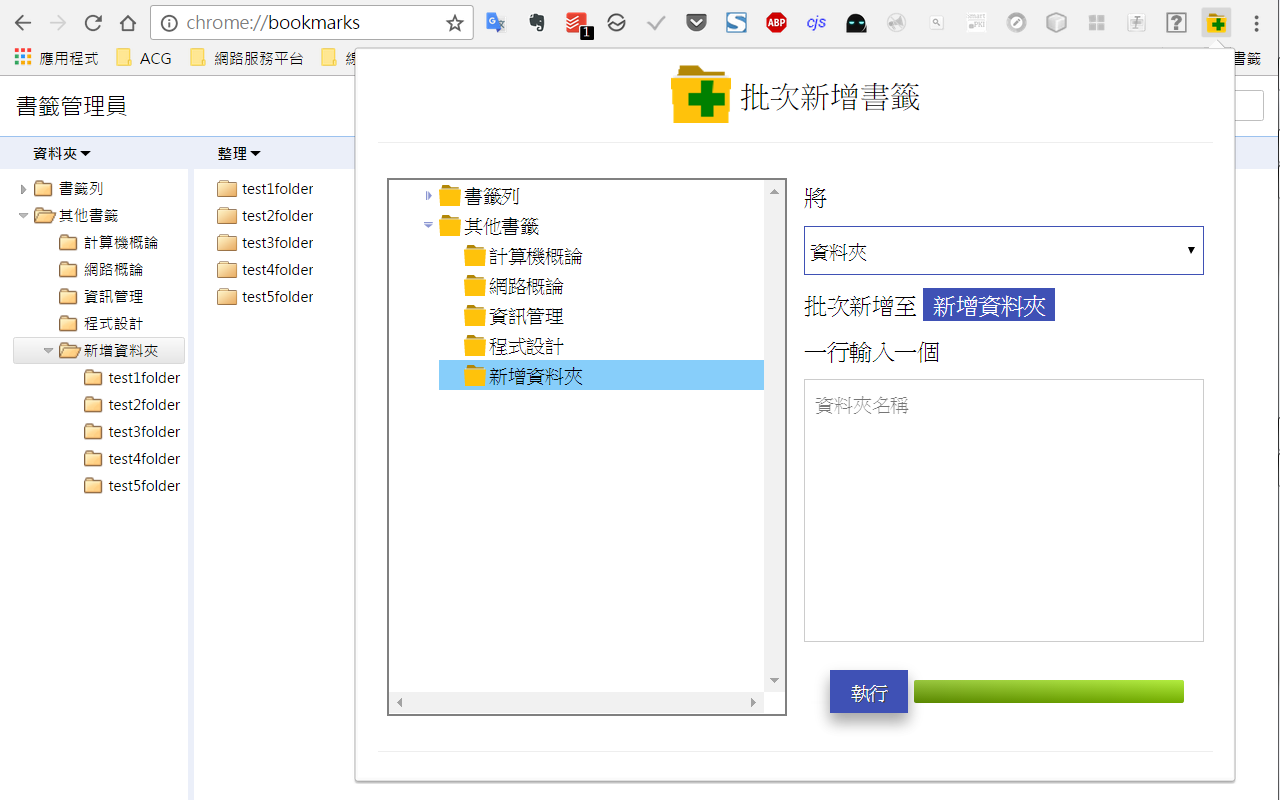1280x800 pixels.
Task: Open the ACG bookmarks bar folder
Action: pos(144,58)
